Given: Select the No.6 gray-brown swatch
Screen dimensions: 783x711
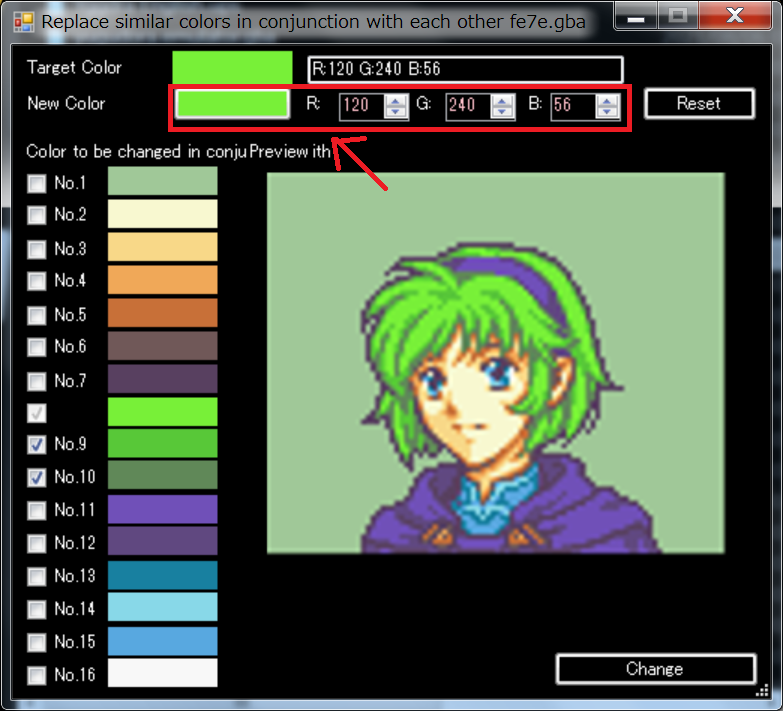Looking at the screenshot, I should 163,346.
